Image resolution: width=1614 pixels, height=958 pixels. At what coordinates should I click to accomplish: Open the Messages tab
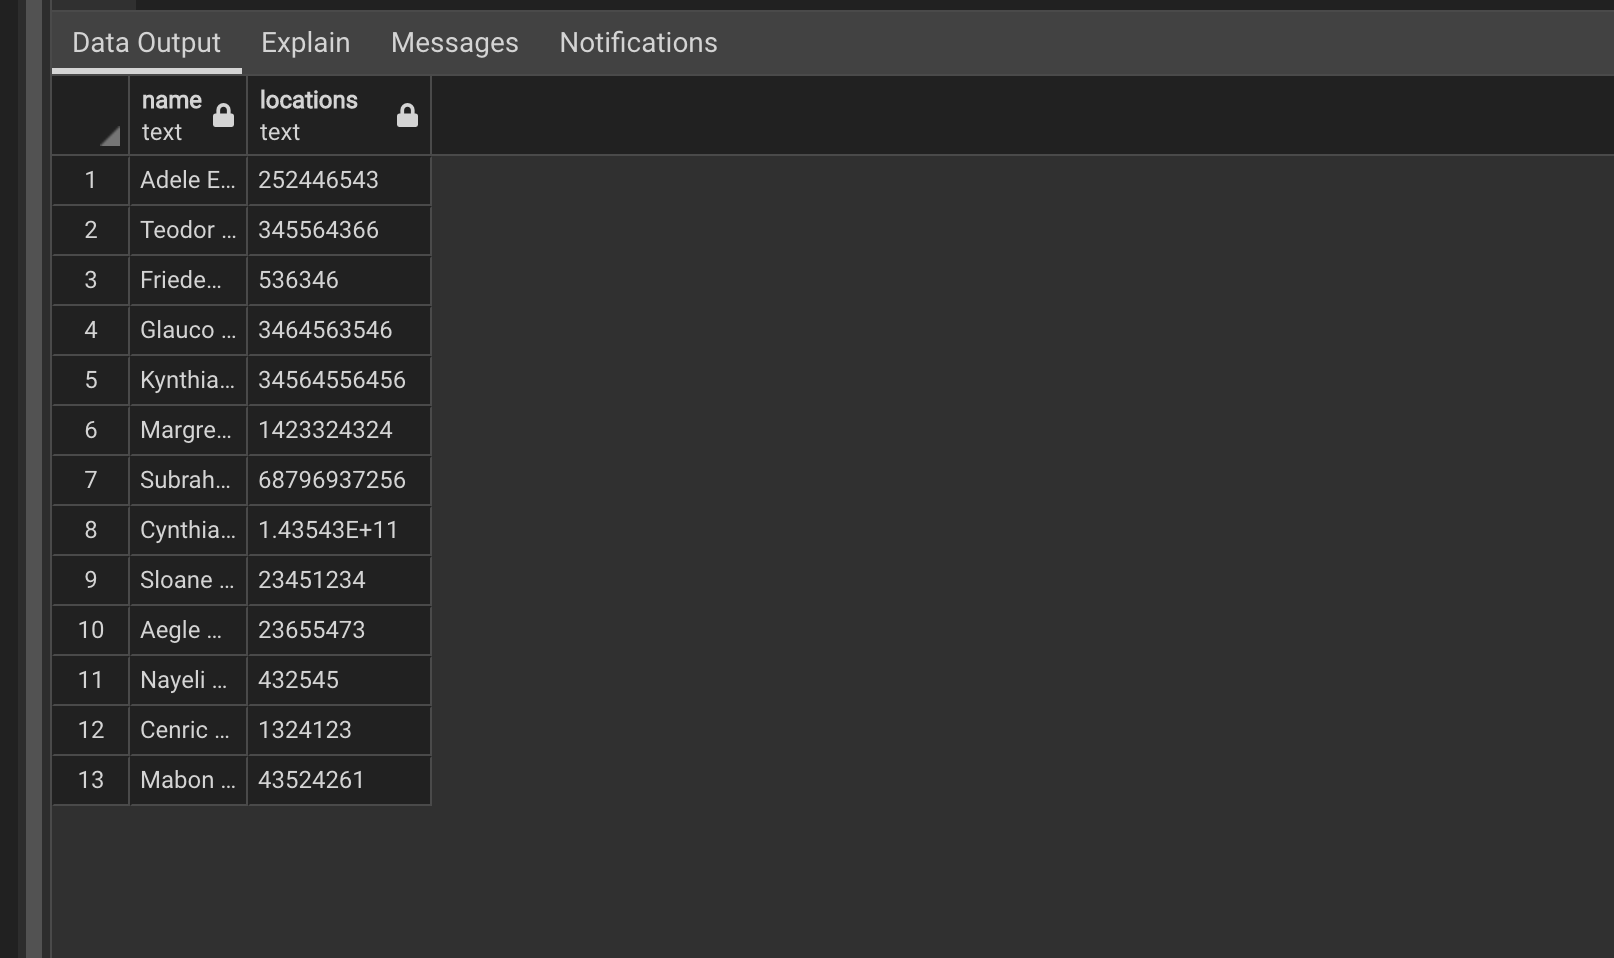point(454,43)
